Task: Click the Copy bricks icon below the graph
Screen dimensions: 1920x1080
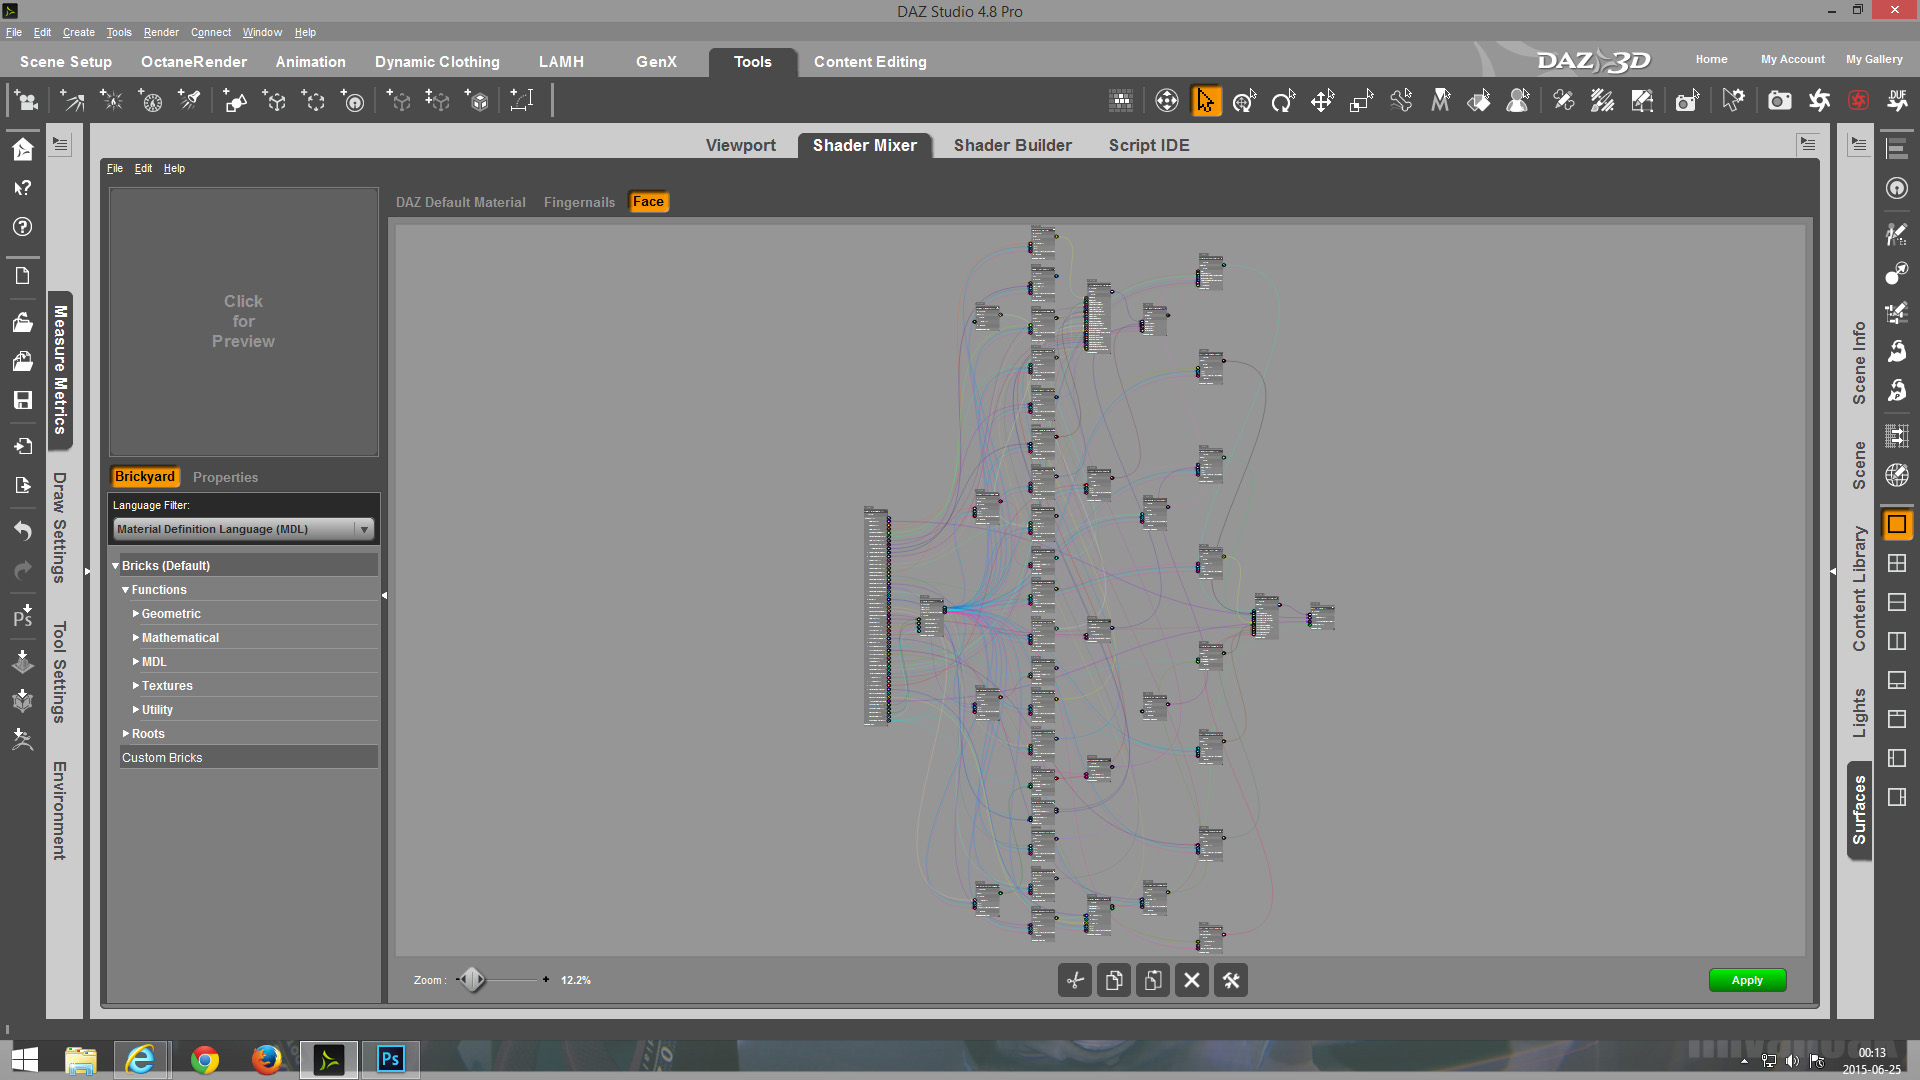Action: tap(1114, 980)
